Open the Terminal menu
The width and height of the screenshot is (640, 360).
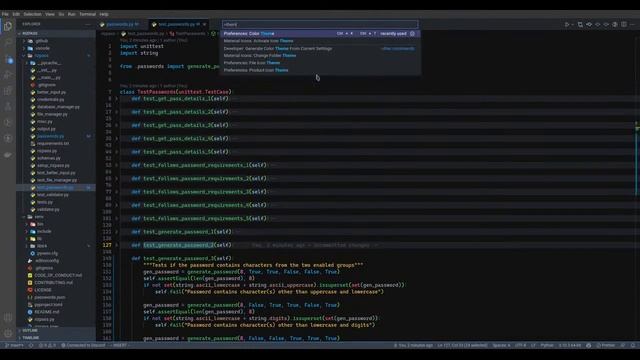tap(87, 14)
